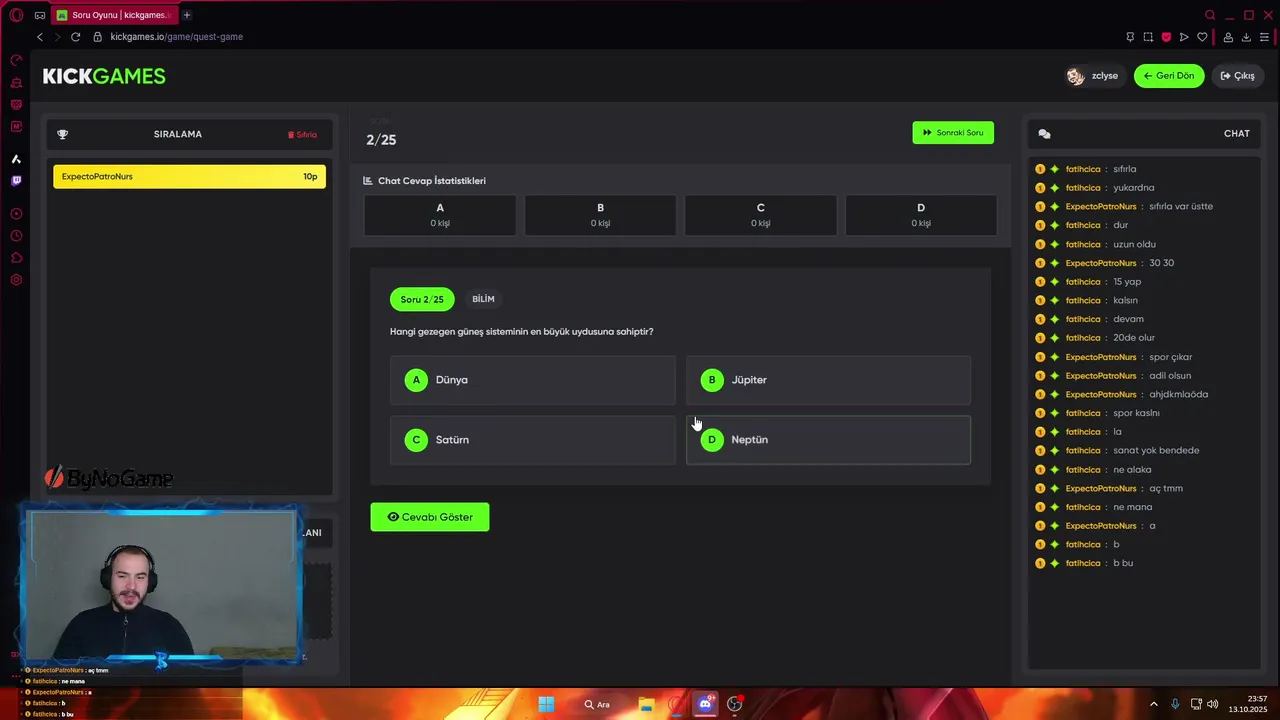Reload the kickgames.io page

tap(75, 37)
